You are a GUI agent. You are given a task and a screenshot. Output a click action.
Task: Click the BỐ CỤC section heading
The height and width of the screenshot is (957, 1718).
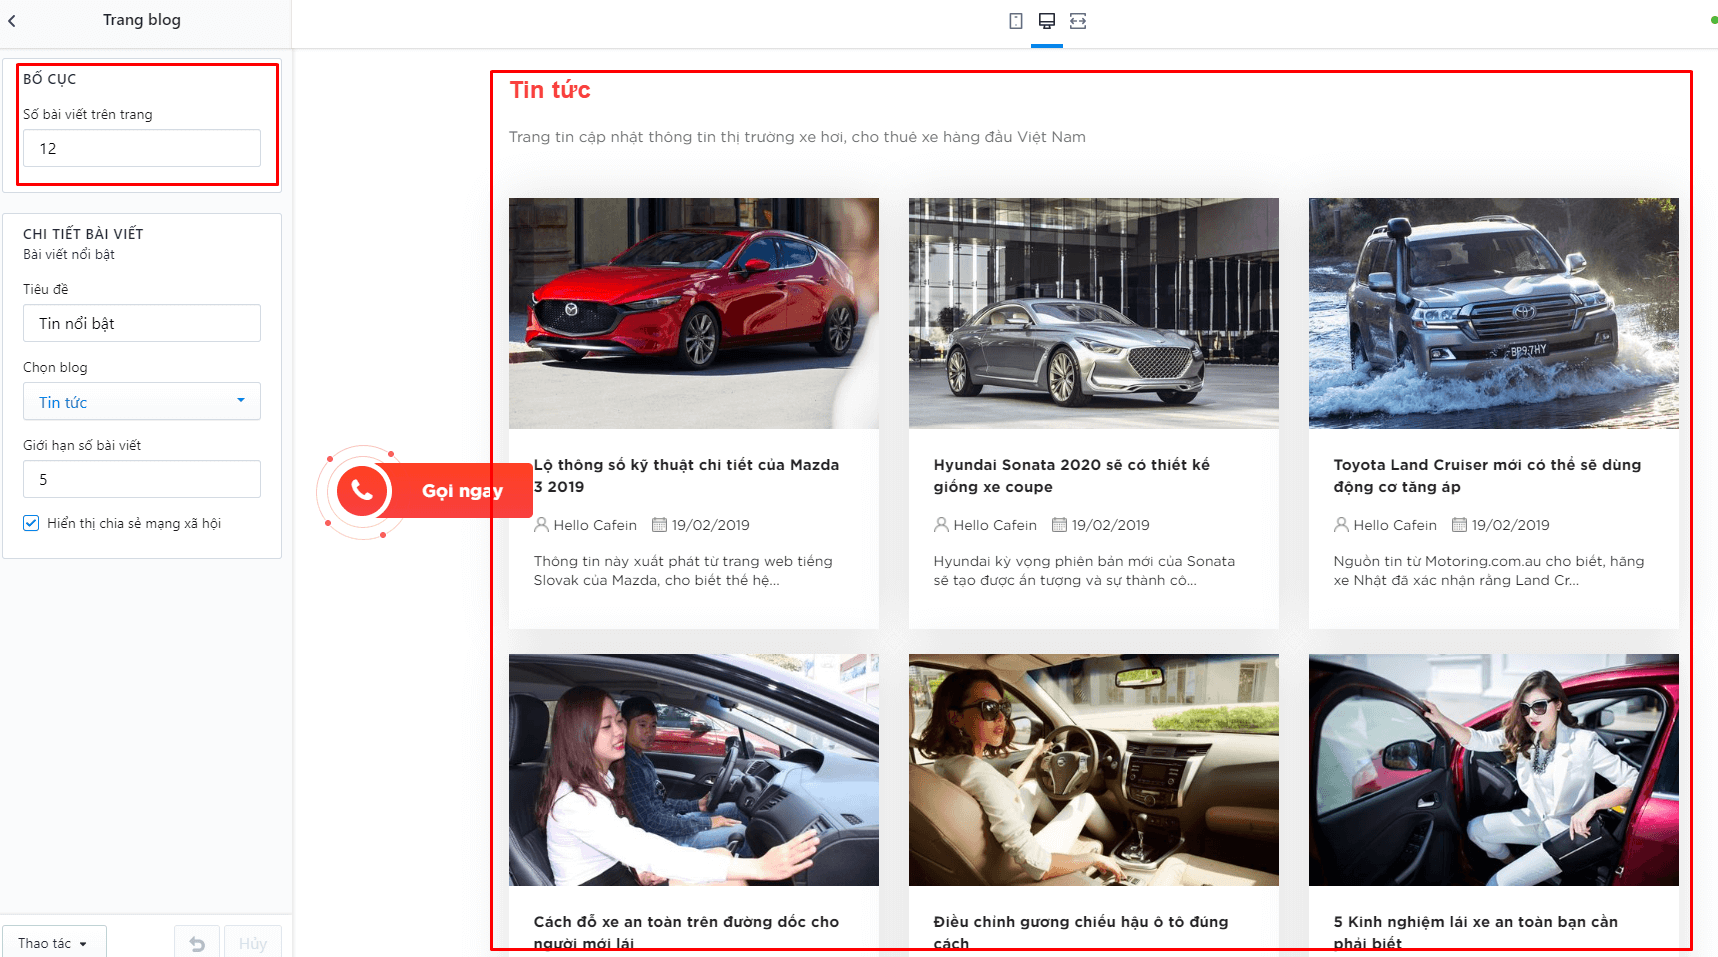coord(50,79)
